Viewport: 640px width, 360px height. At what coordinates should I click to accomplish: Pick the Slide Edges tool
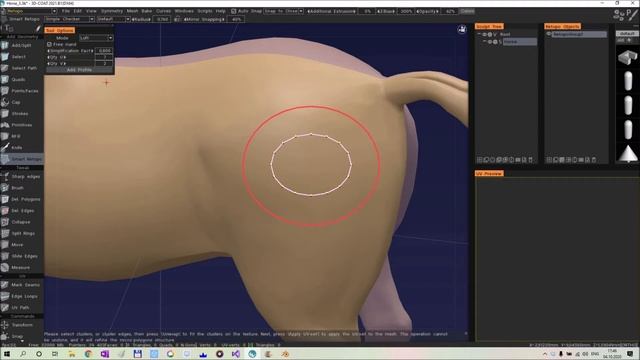point(22,256)
